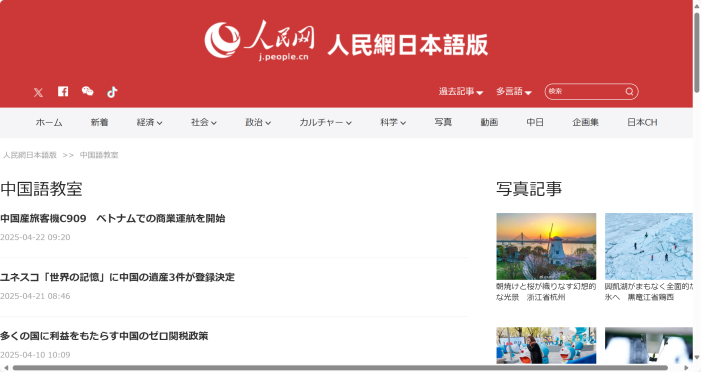
Task: Open the Doraemon figures photo thumbnail
Action: click(x=546, y=345)
